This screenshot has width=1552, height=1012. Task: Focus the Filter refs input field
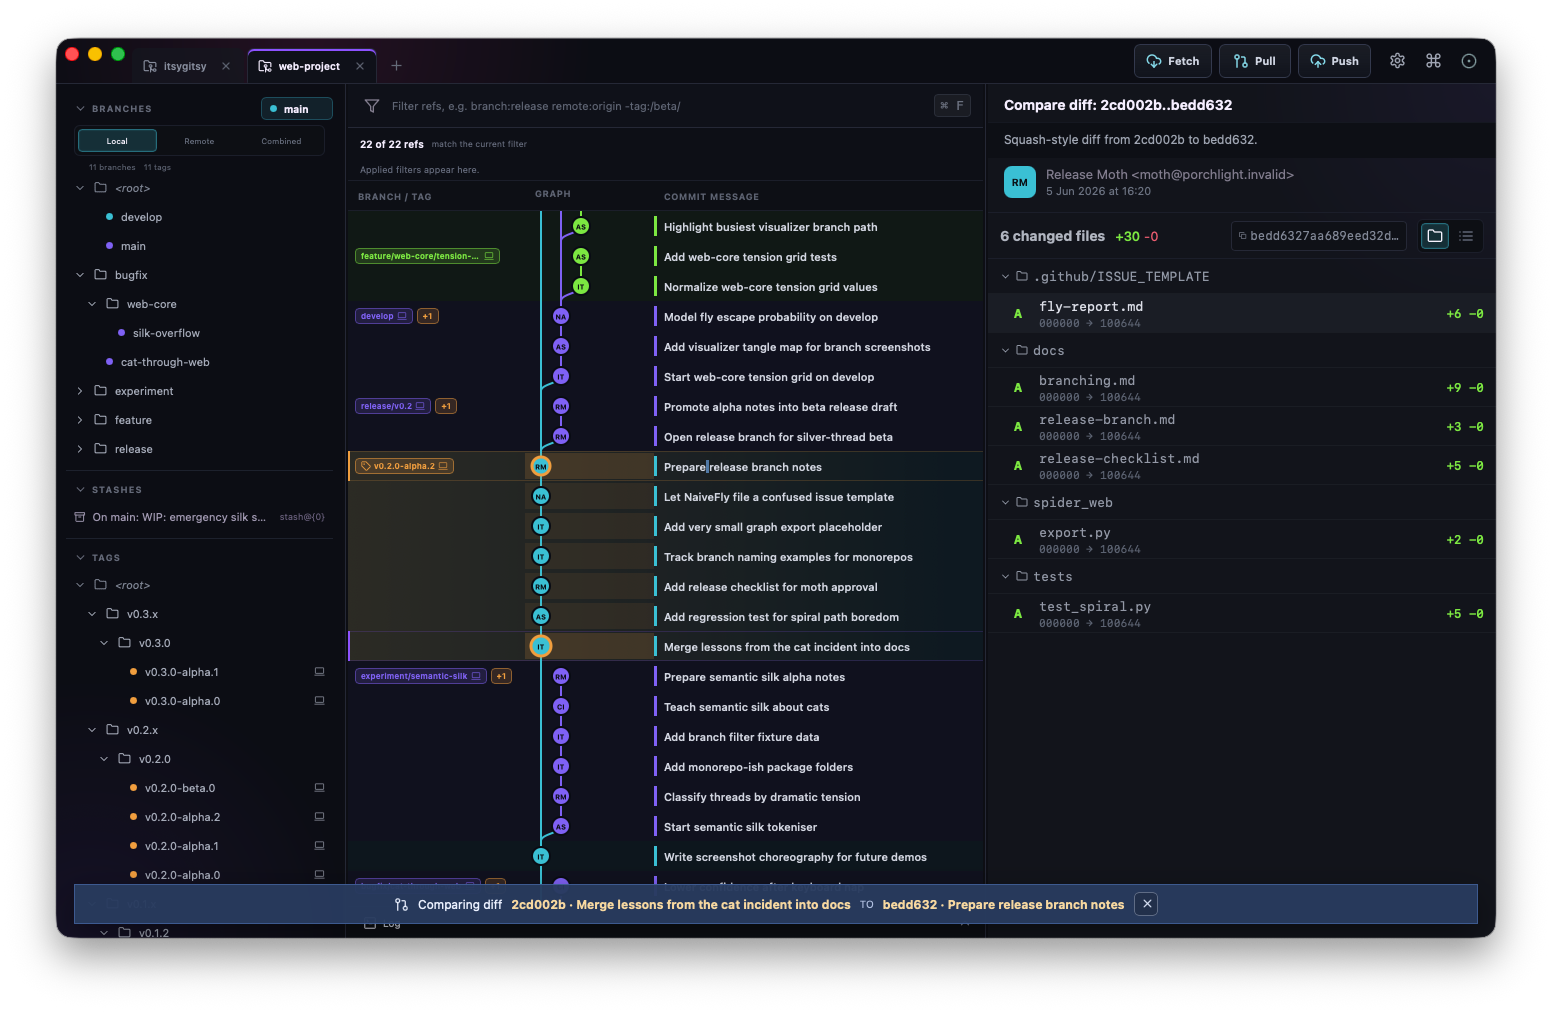(x=655, y=106)
